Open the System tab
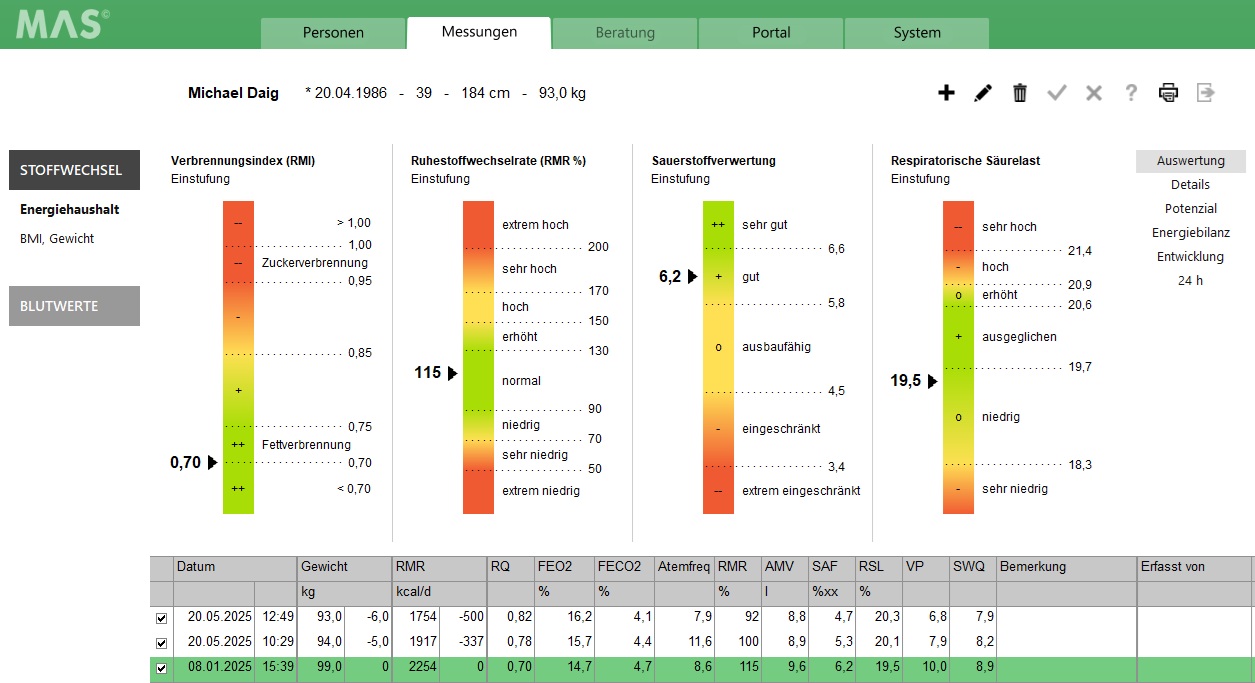This screenshot has width=1255, height=683. tap(916, 32)
